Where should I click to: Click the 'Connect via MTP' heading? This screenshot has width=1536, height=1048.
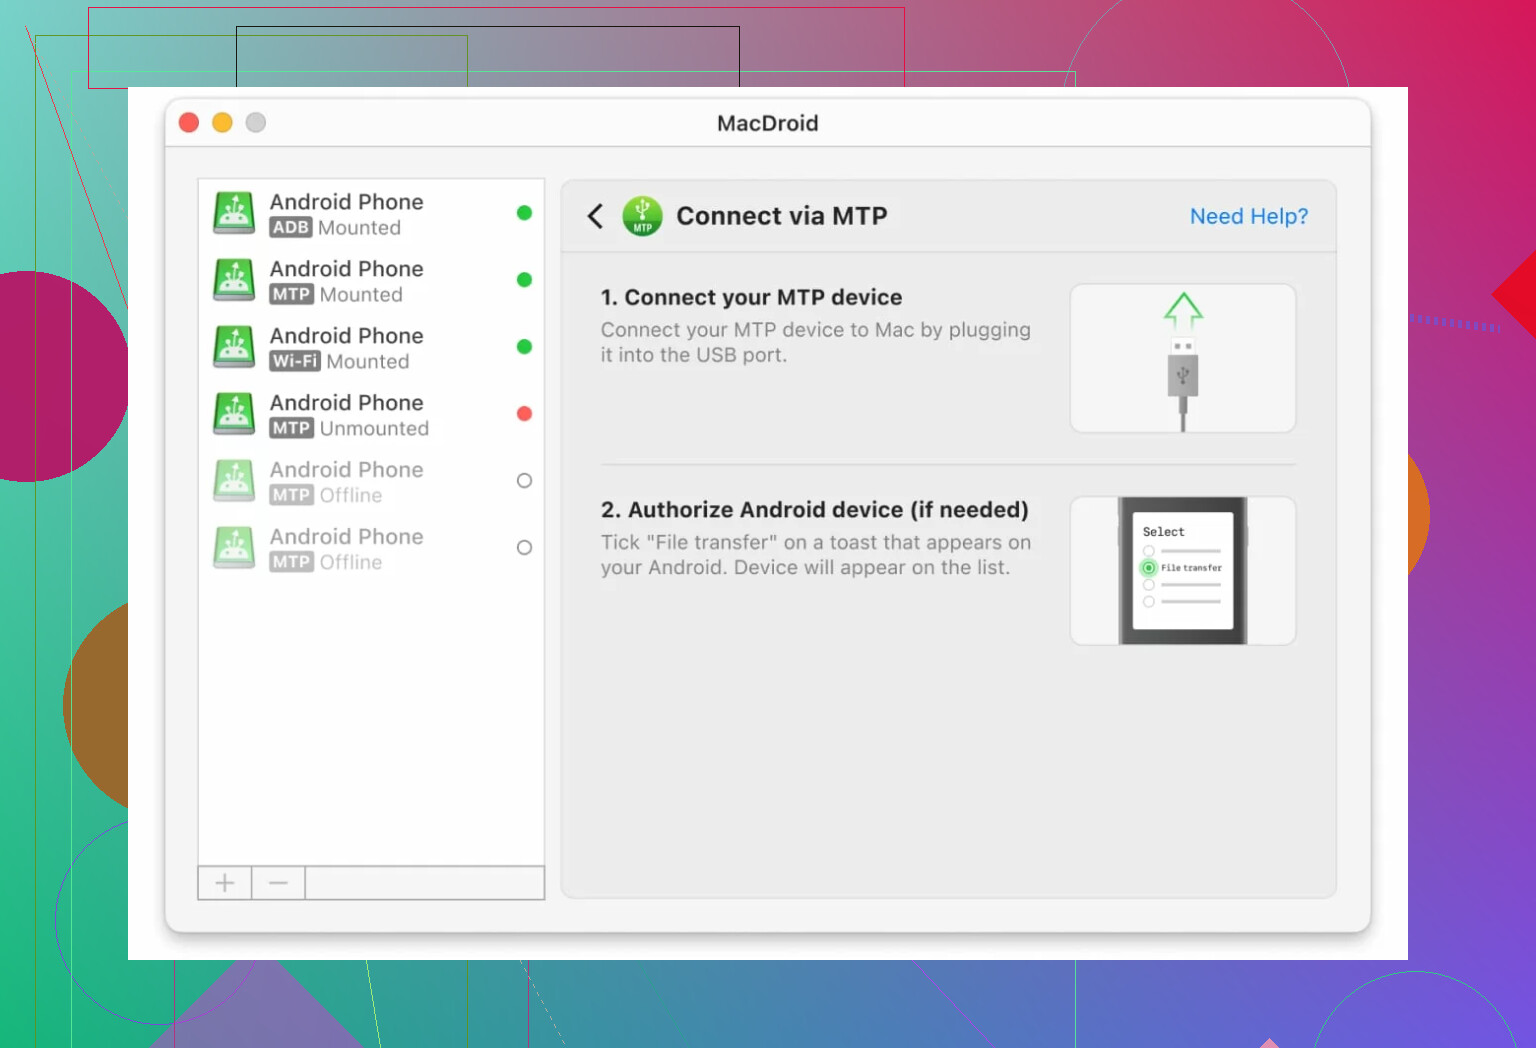(x=782, y=216)
